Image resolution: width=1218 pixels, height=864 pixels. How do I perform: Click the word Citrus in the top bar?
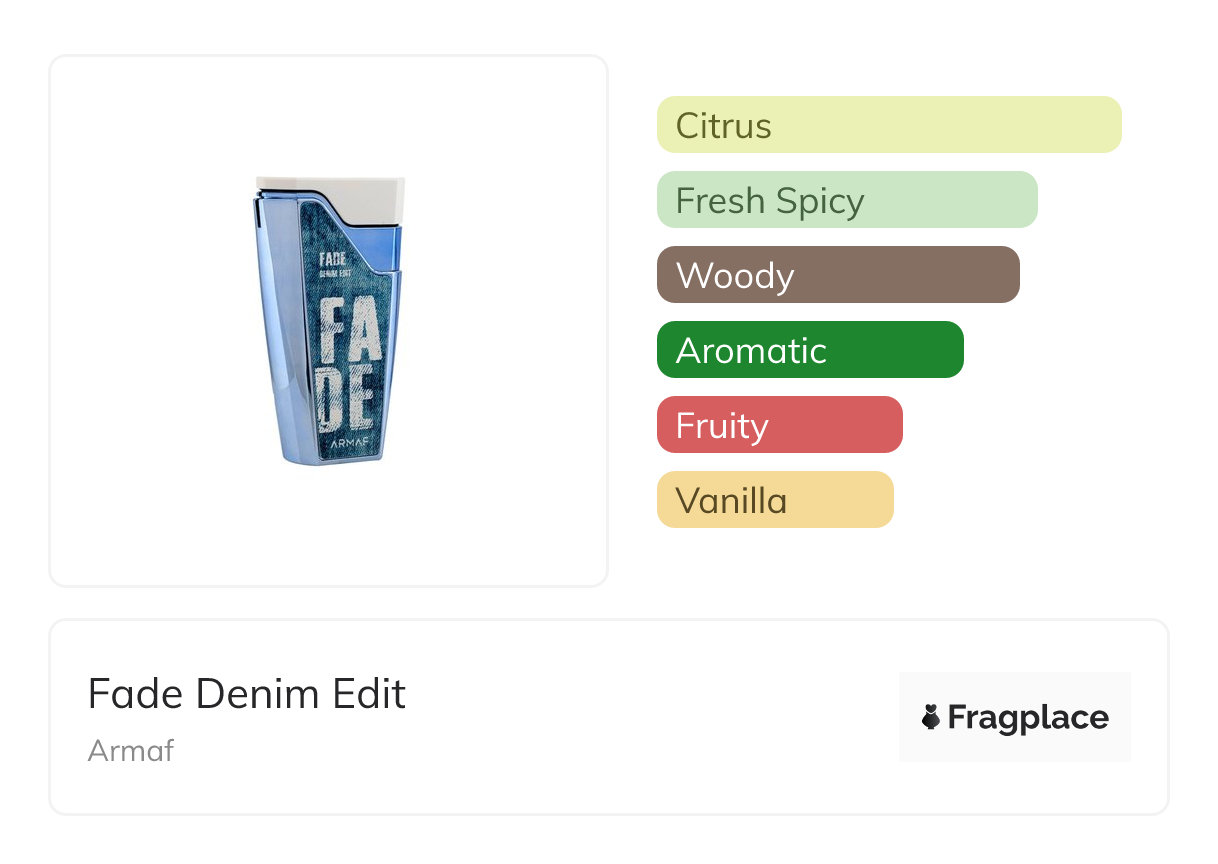724,126
